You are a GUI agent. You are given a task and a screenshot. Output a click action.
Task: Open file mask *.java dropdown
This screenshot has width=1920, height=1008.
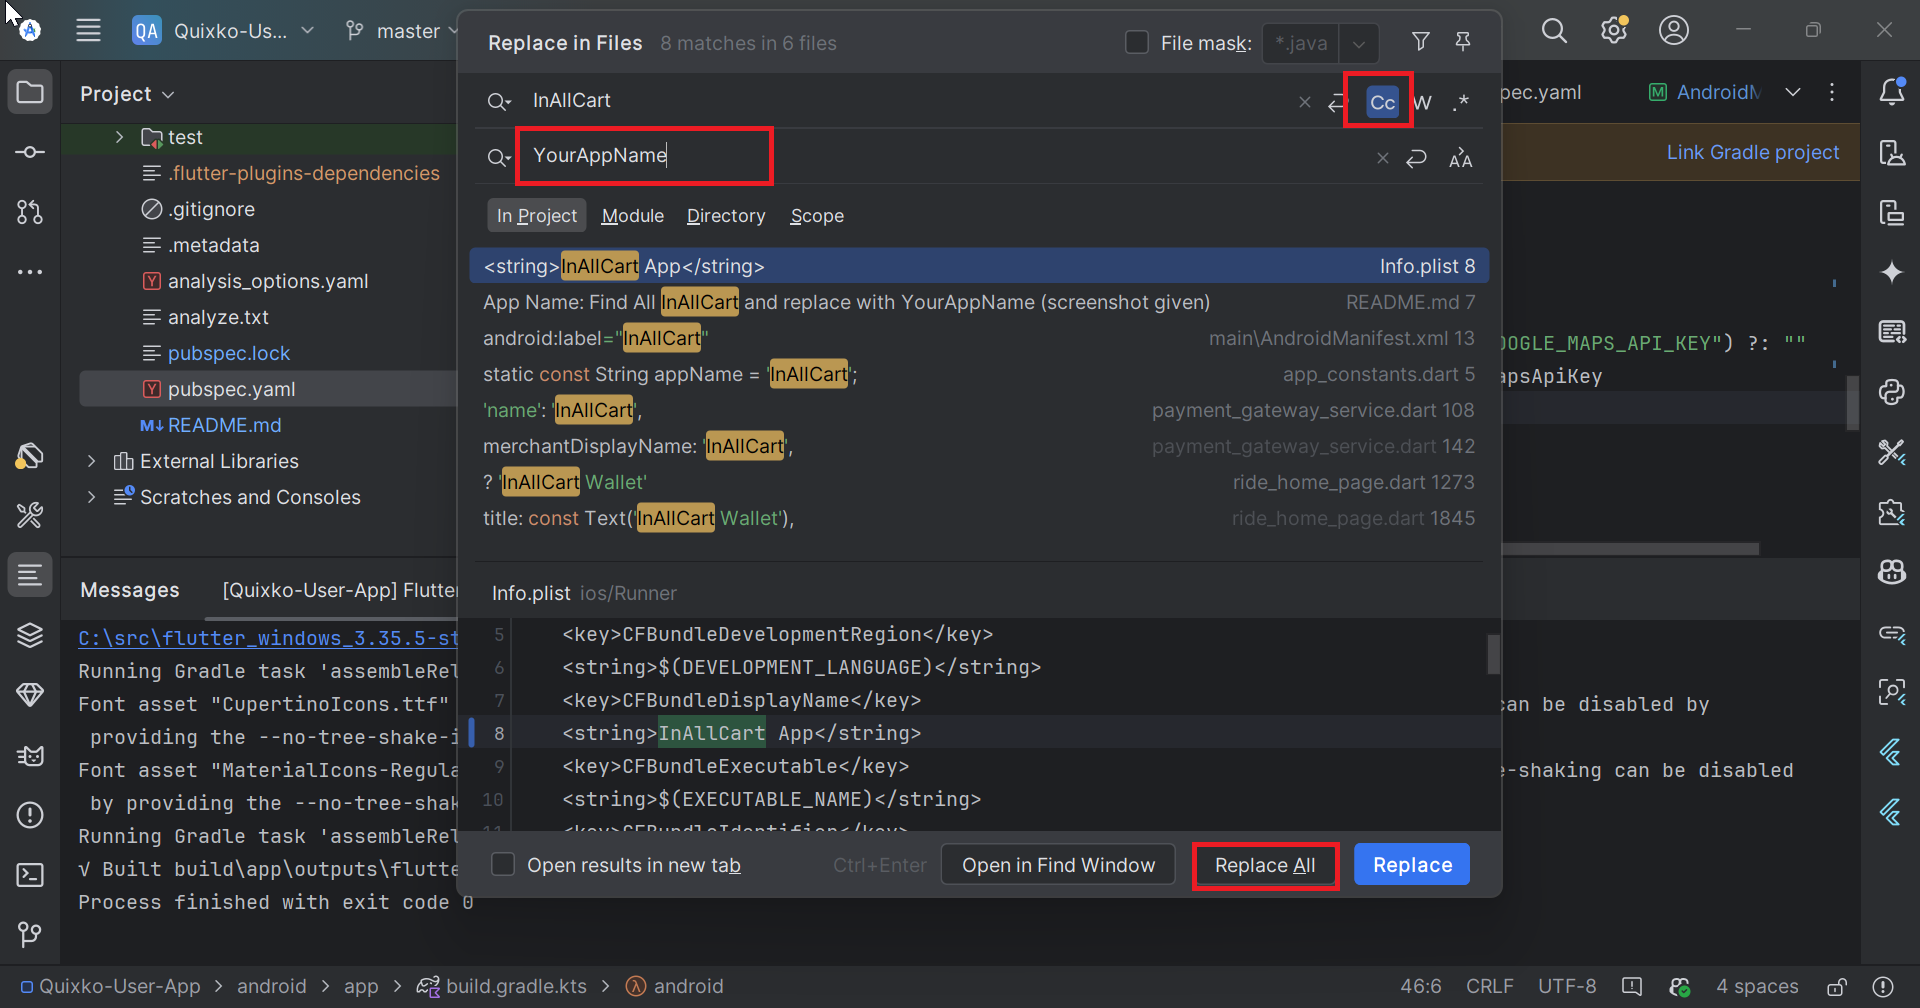[1358, 43]
